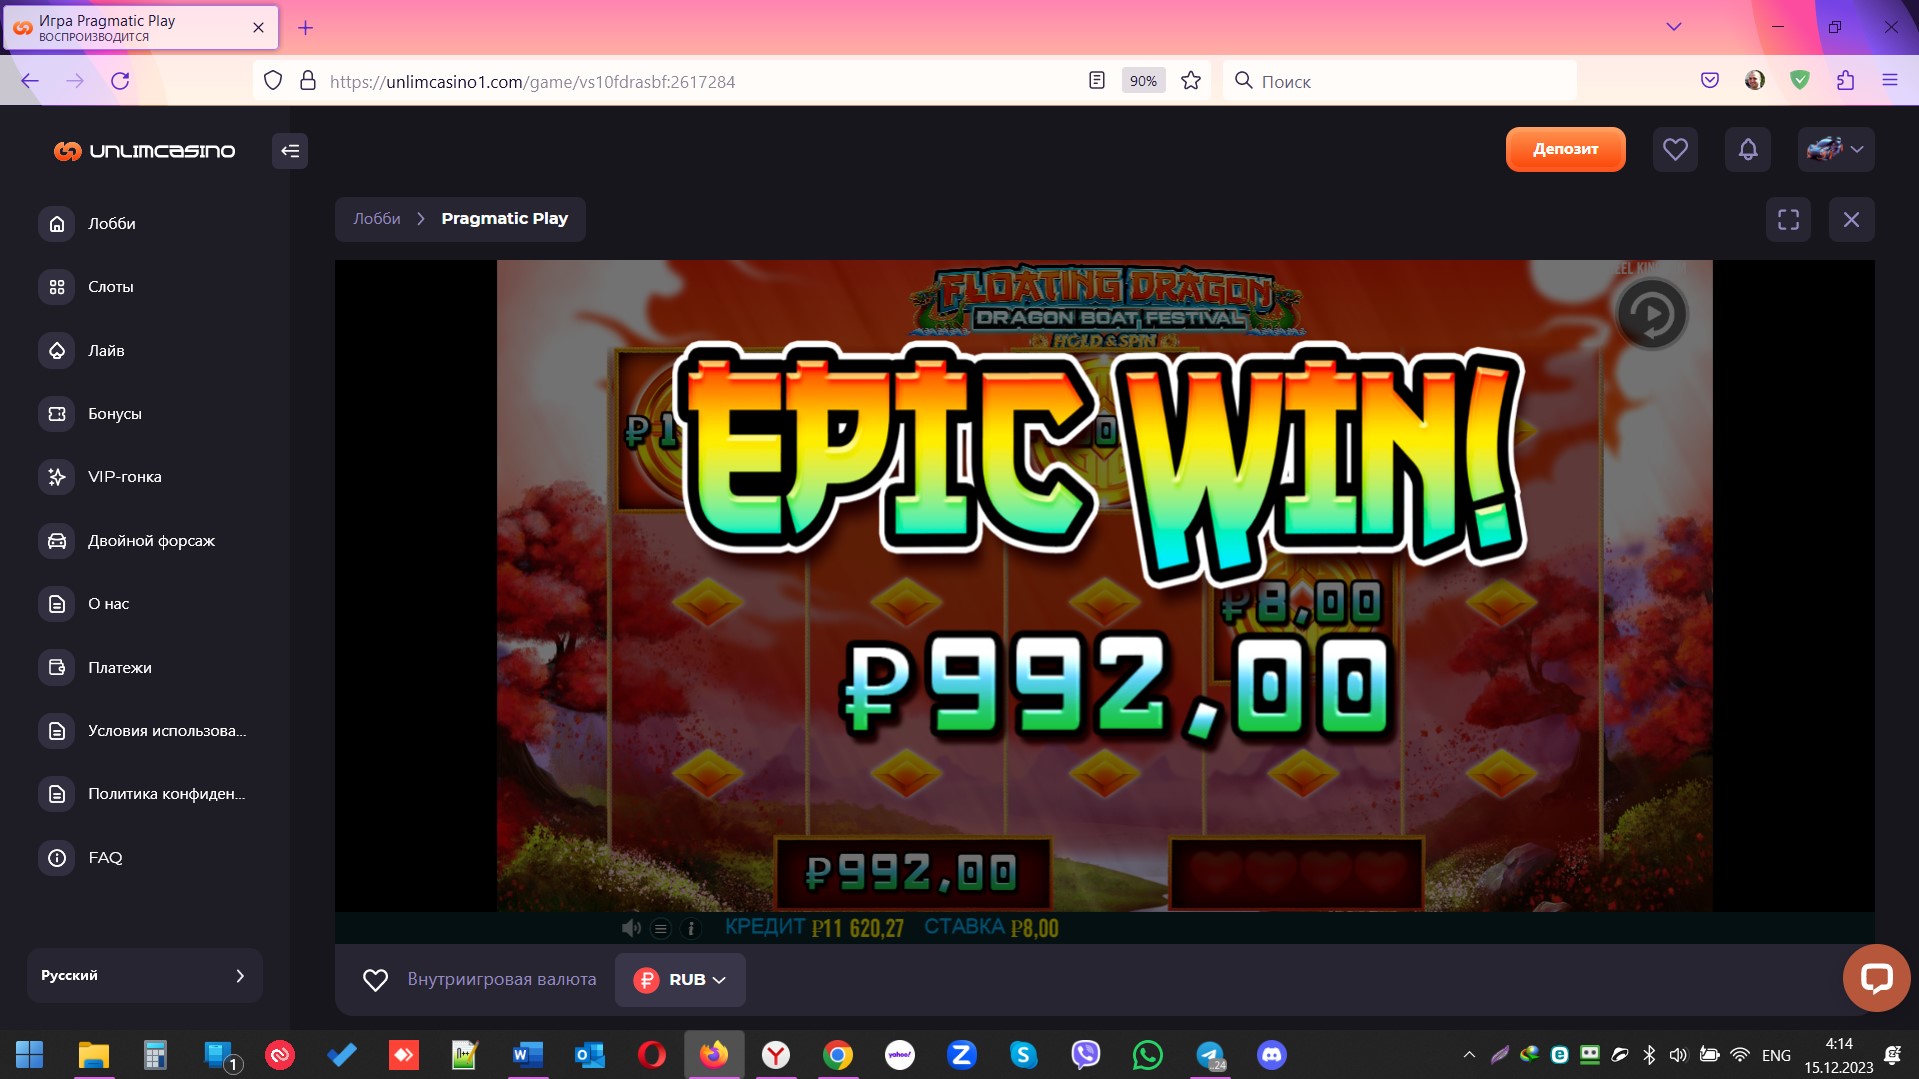Click the Unlimcasino logo

[145, 151]
